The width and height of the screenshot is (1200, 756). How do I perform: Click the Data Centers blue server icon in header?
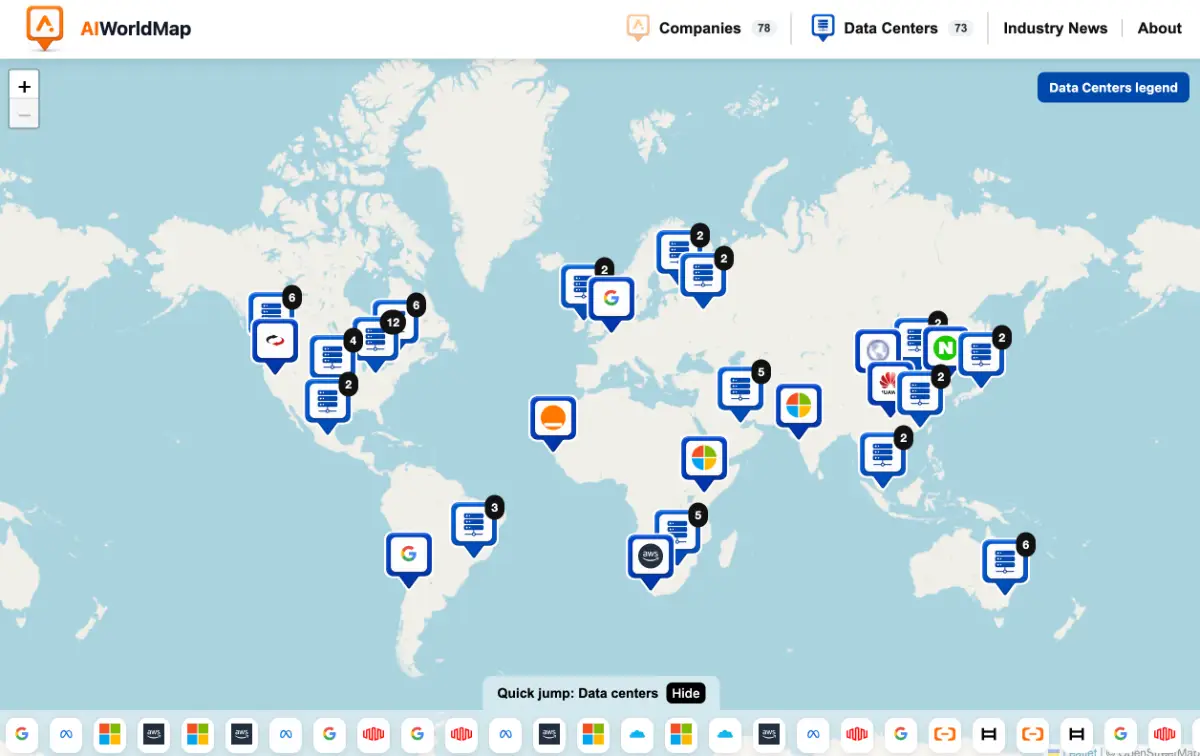click(x=823, y=27)
